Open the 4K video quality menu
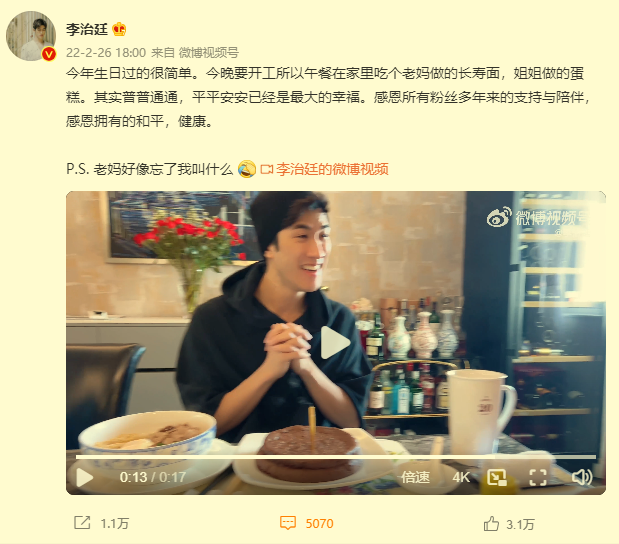 [461, 477]
